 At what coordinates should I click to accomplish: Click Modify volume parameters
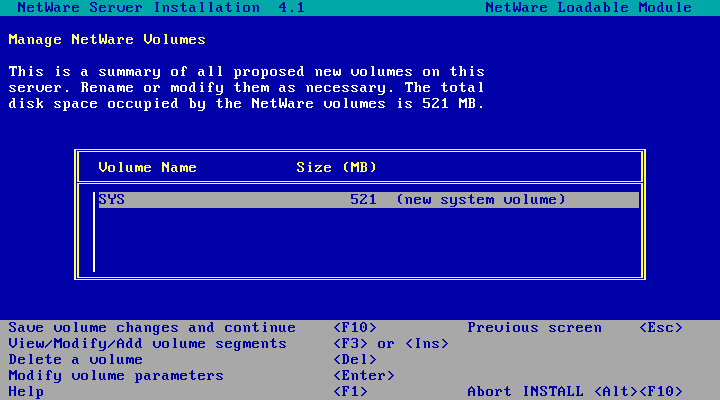[x=116, y=376]
